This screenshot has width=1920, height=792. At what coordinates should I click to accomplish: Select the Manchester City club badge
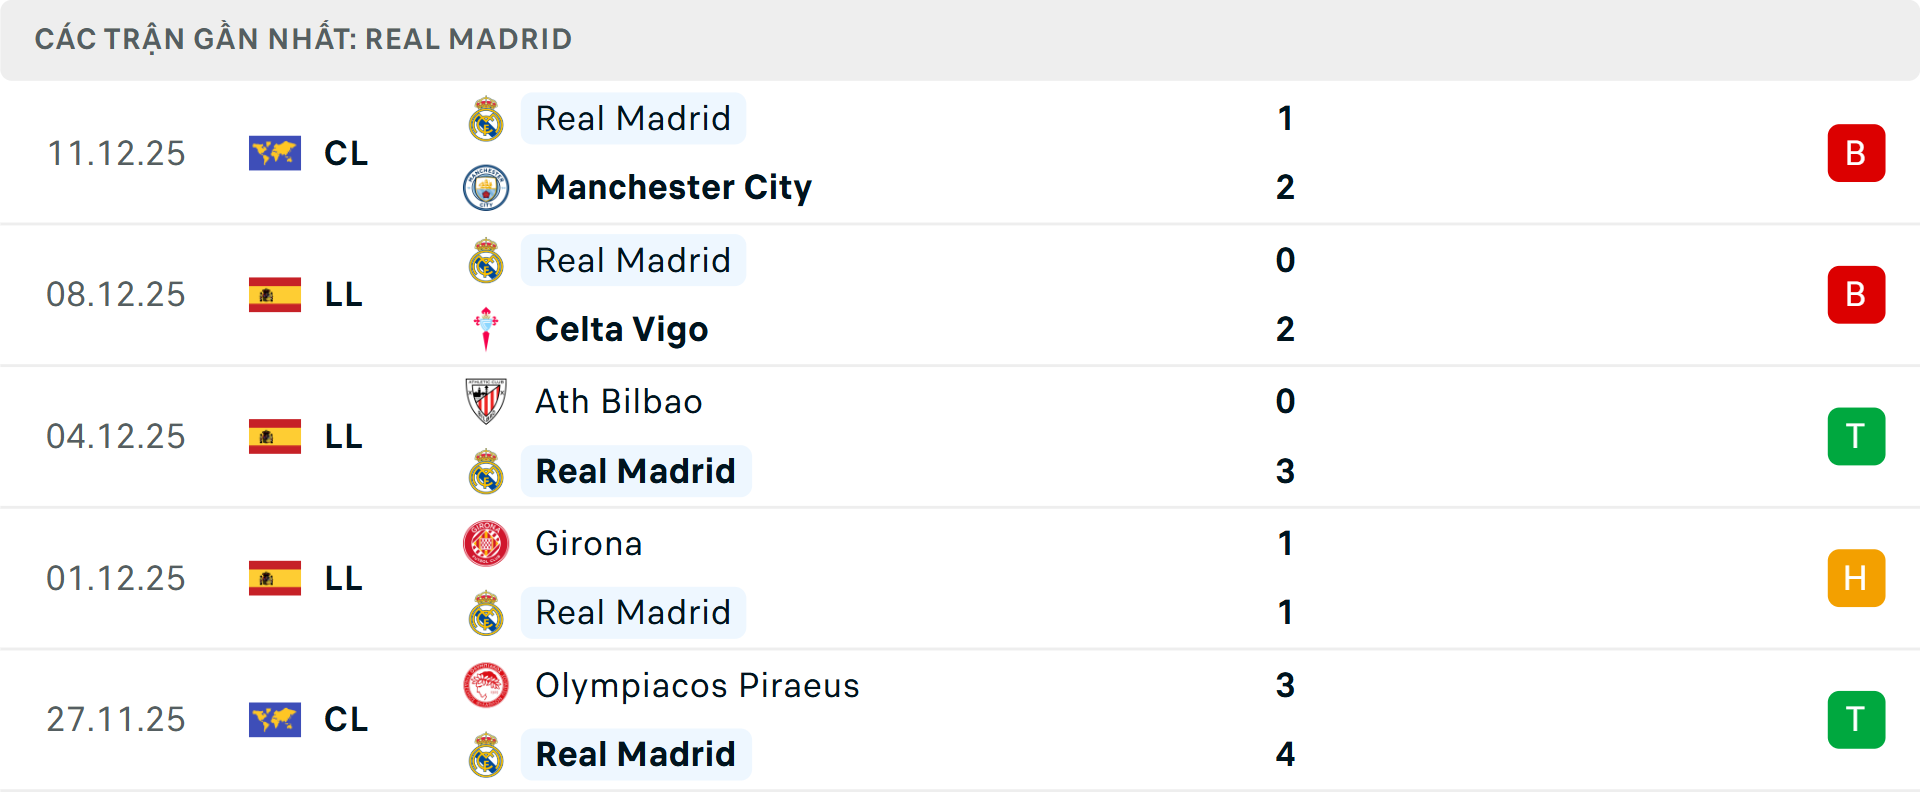tap(487, 186)
